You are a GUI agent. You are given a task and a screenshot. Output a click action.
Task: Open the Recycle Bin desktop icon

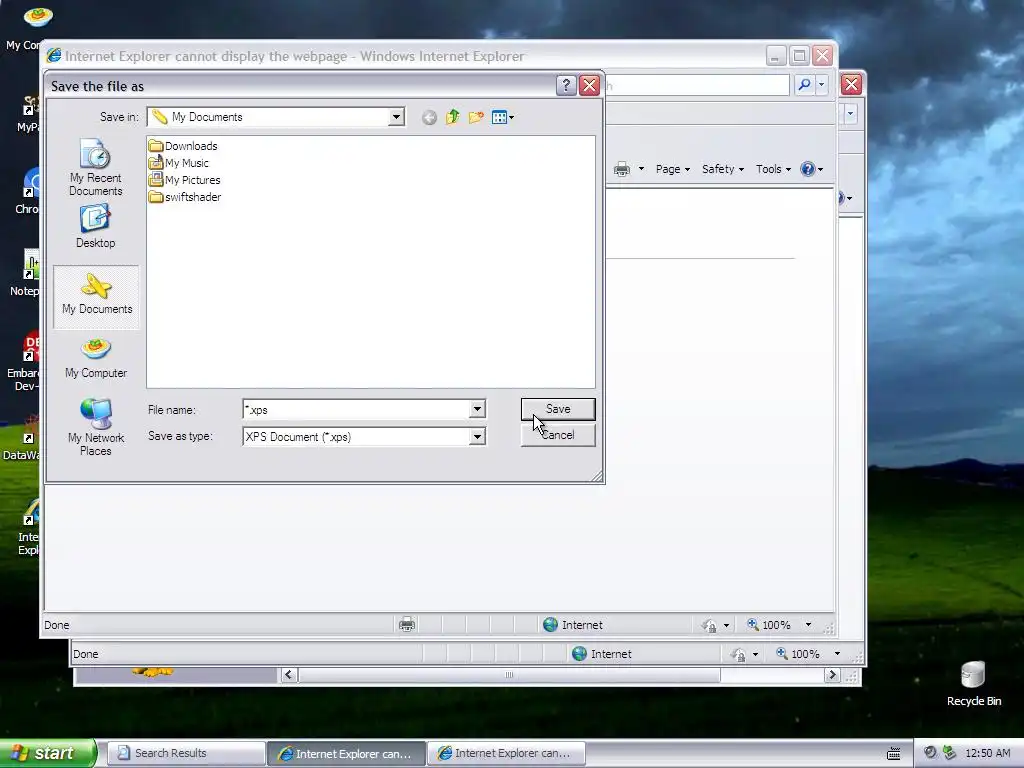point(973,683)
